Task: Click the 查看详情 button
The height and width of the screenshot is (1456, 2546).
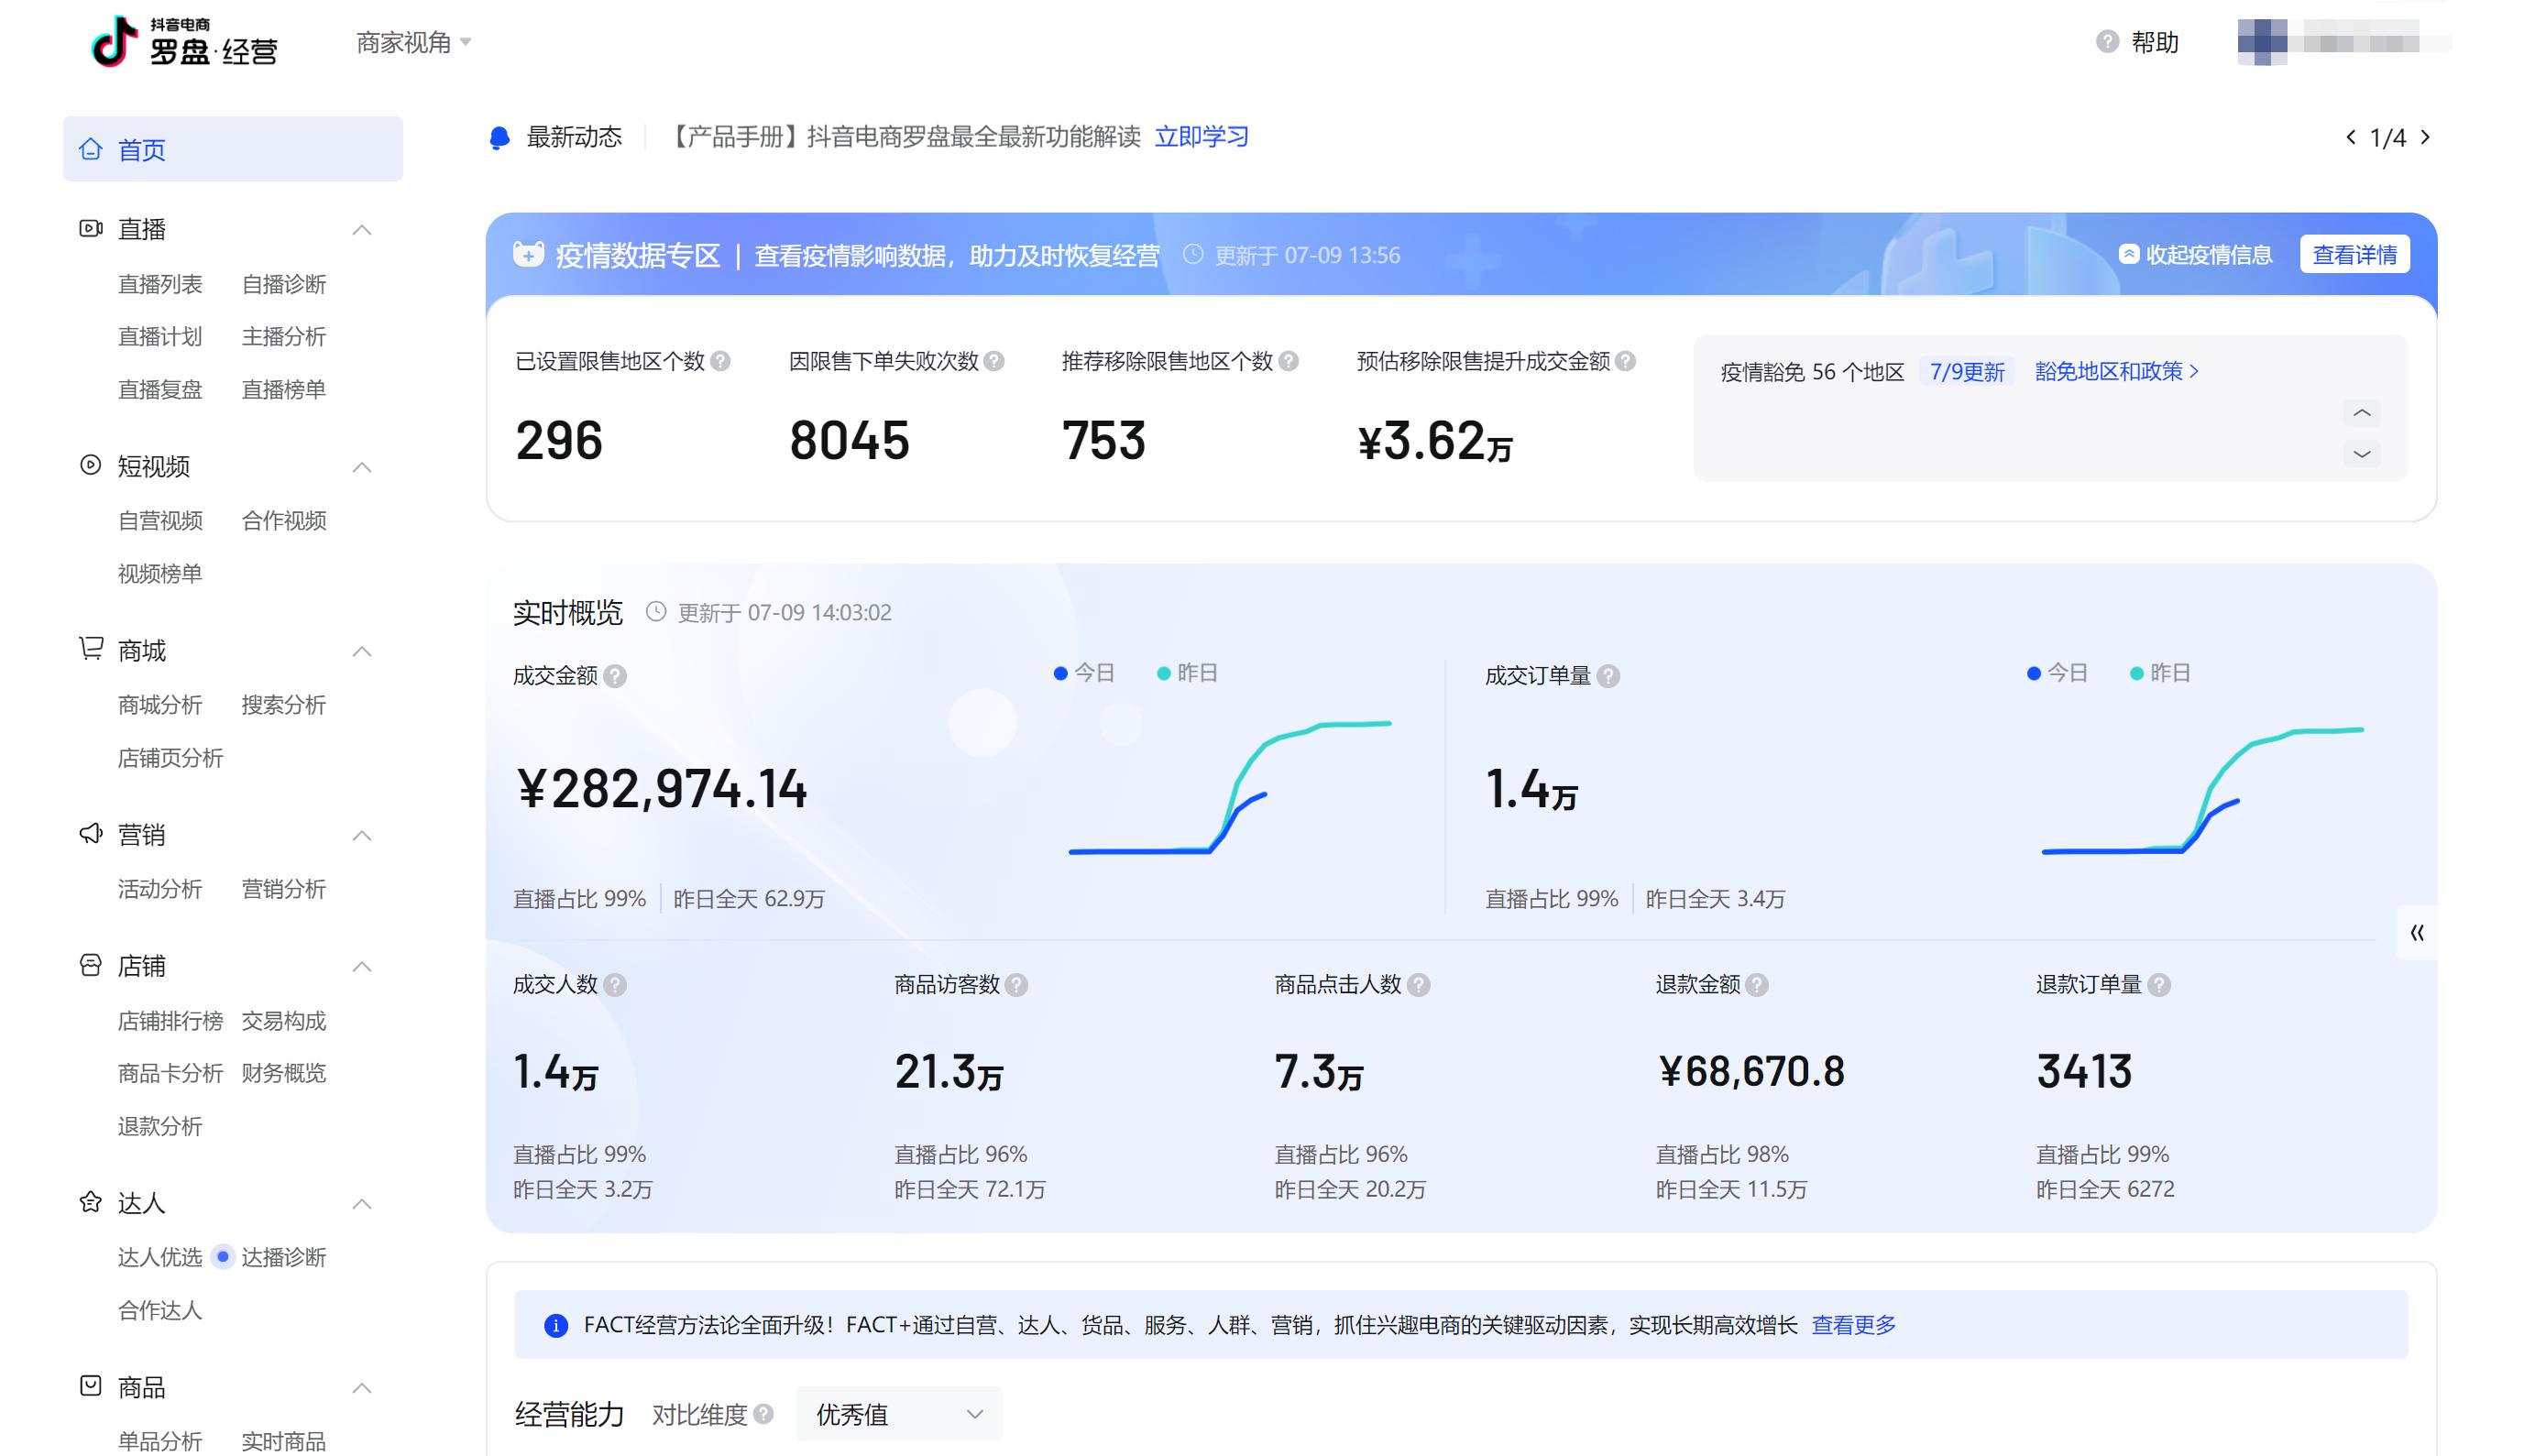Action: pos(2354,254)
